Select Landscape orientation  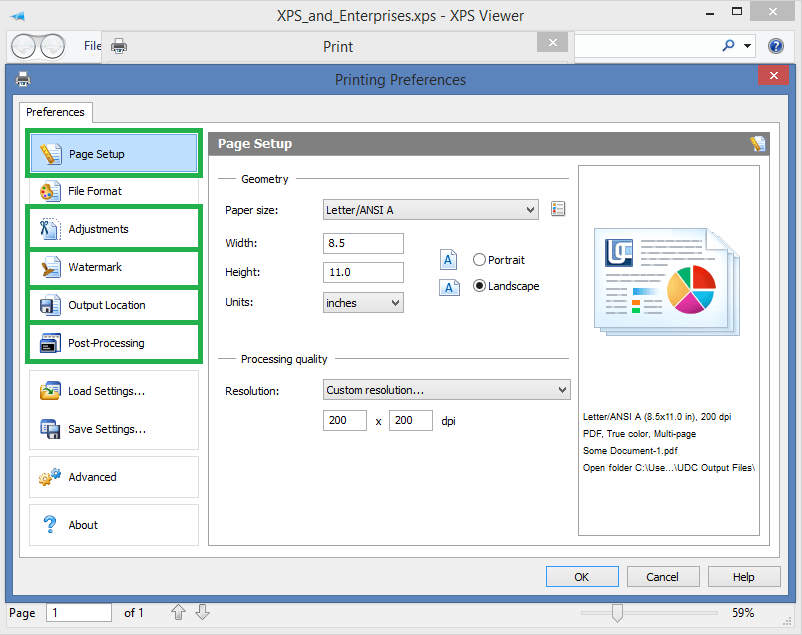coord(506,286)
